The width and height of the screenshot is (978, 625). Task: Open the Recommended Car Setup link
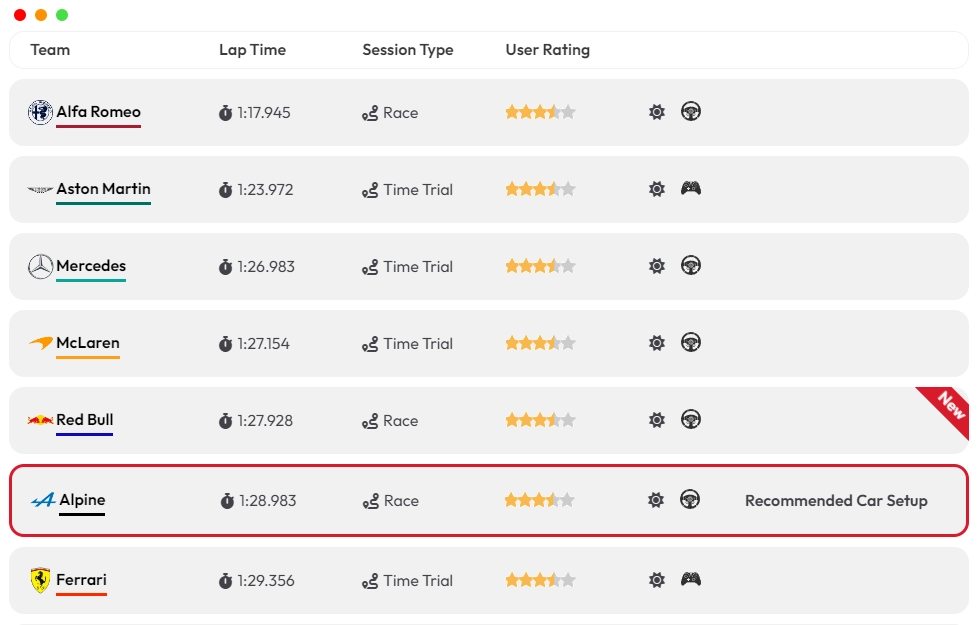coord(836,501)
